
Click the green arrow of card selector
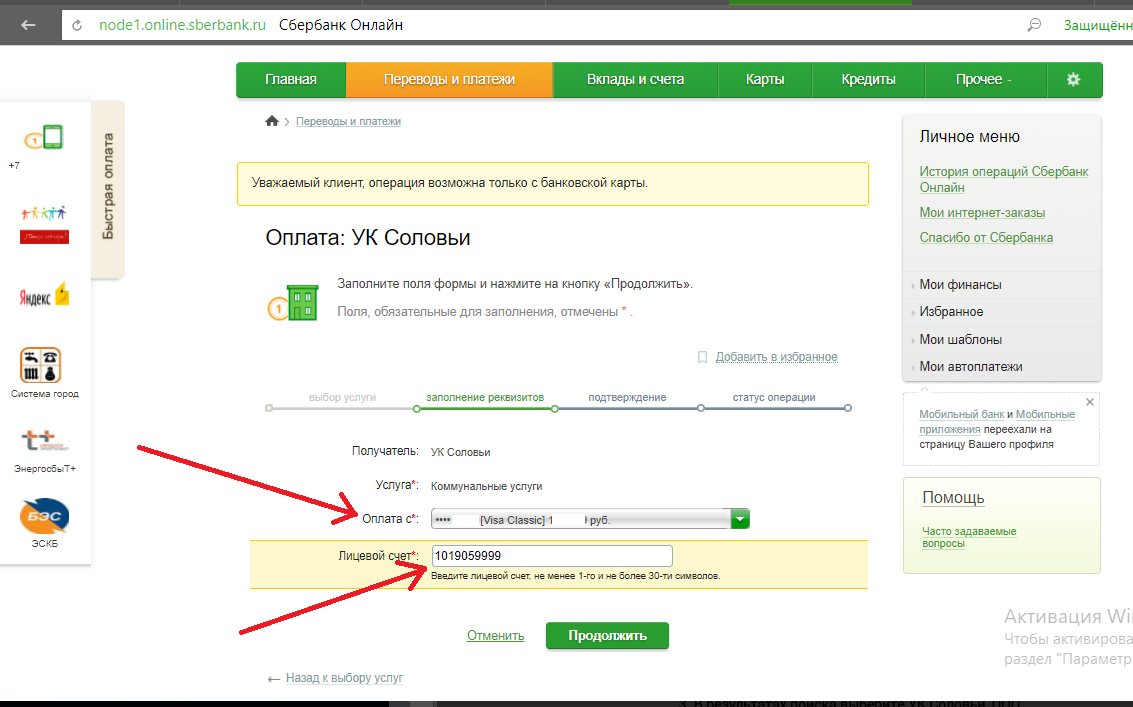point(740,519)
